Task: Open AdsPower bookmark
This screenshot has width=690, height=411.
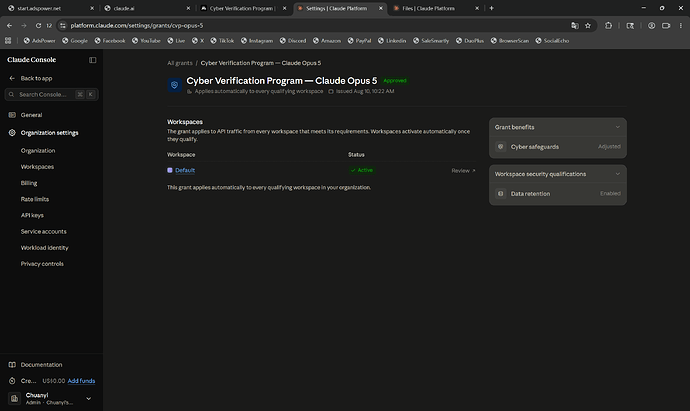Action: (40, 40)
